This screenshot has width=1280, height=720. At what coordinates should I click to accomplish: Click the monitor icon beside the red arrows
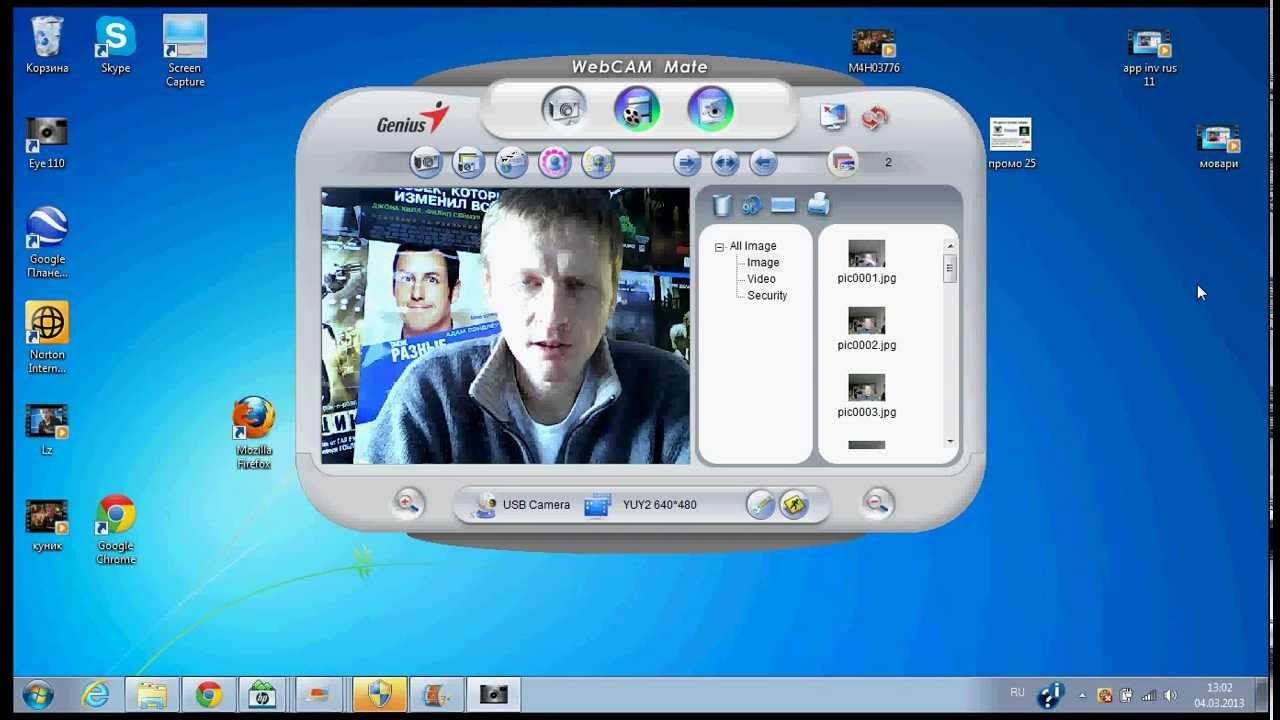coord(833,116)
